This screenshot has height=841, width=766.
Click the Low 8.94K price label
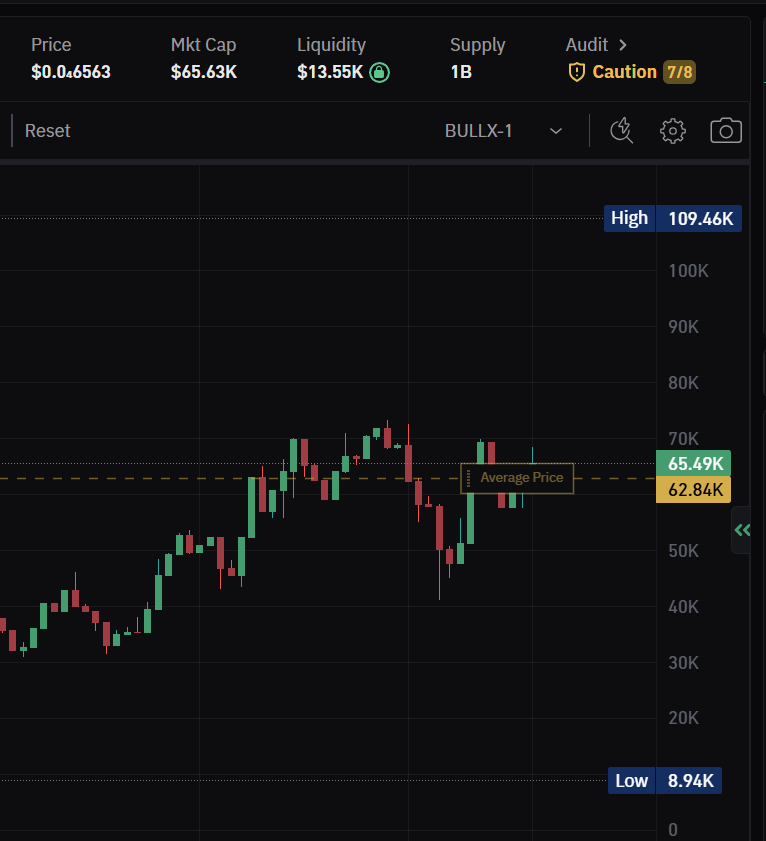[x=665, y=780]
